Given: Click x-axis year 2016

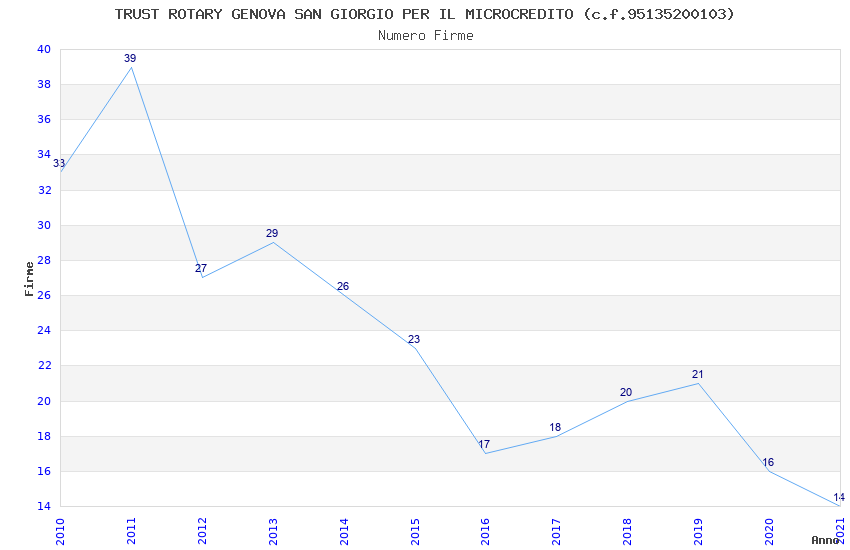Looking at the screenshot, I should pos(486,532).
